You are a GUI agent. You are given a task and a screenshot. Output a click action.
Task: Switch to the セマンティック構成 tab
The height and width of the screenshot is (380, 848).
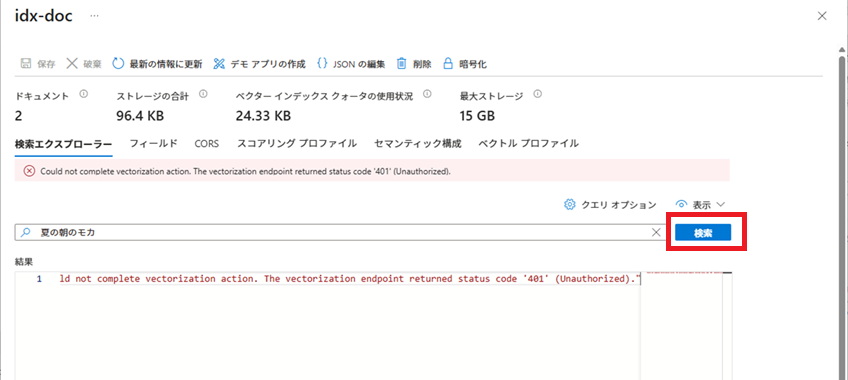[418, 144]
